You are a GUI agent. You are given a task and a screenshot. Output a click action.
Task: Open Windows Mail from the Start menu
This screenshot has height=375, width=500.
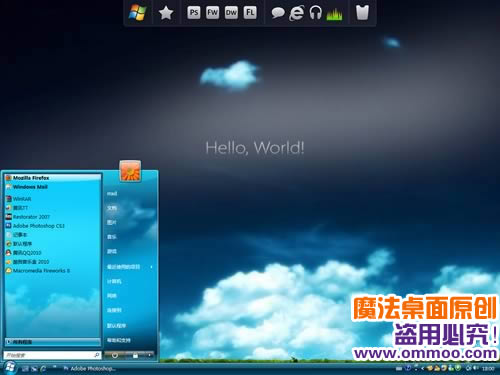[x=53, y=187]
